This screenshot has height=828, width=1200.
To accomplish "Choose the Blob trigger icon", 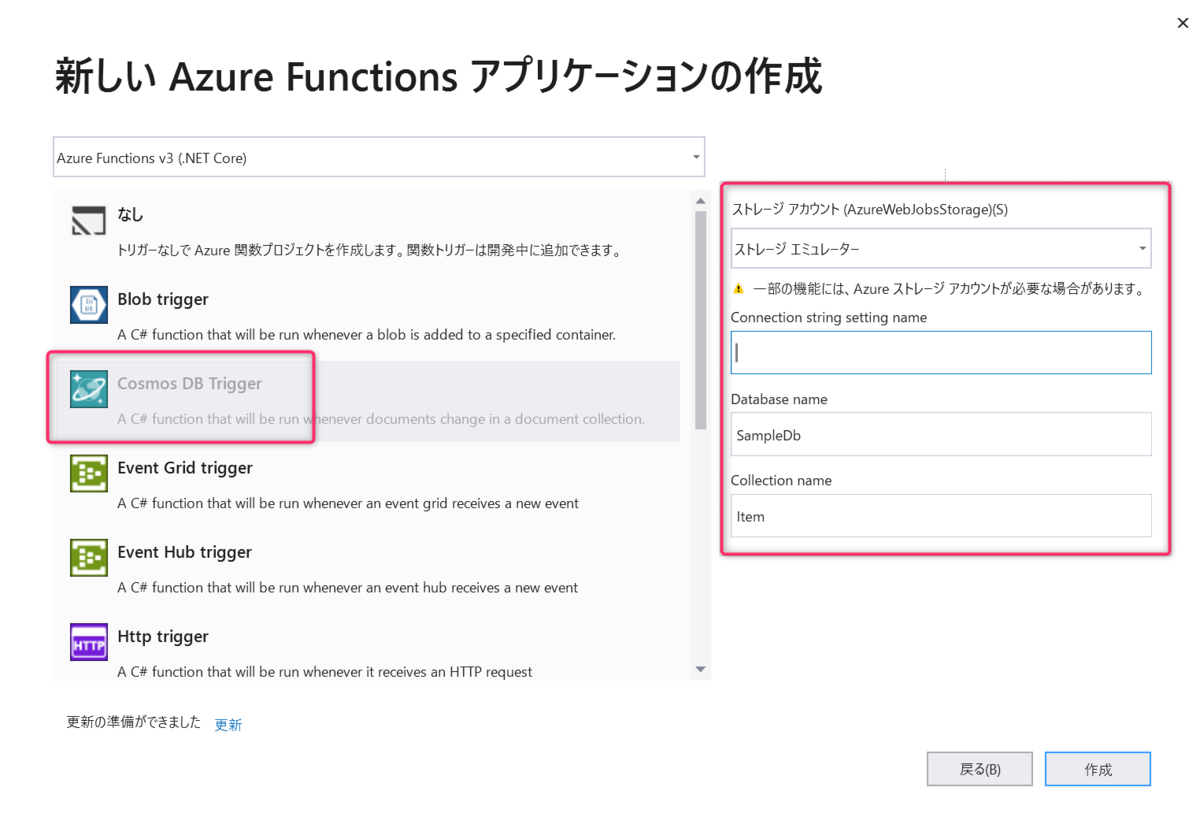I will (89, 305).
